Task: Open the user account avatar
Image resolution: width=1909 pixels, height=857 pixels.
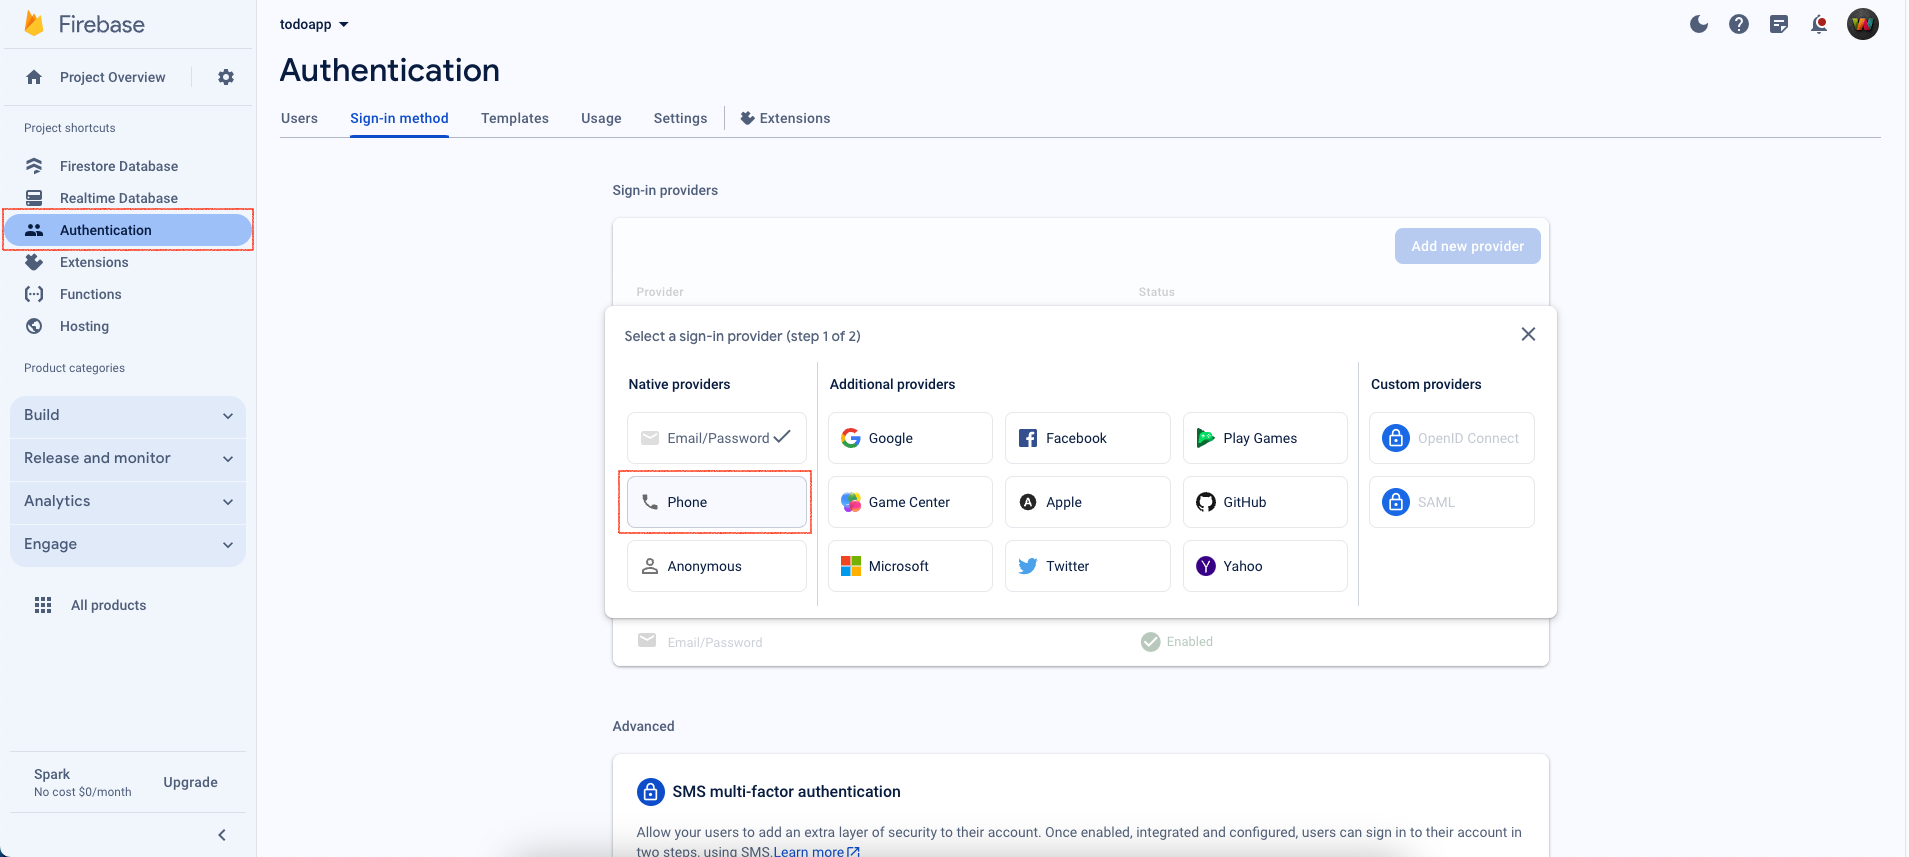Action: 1863,24
